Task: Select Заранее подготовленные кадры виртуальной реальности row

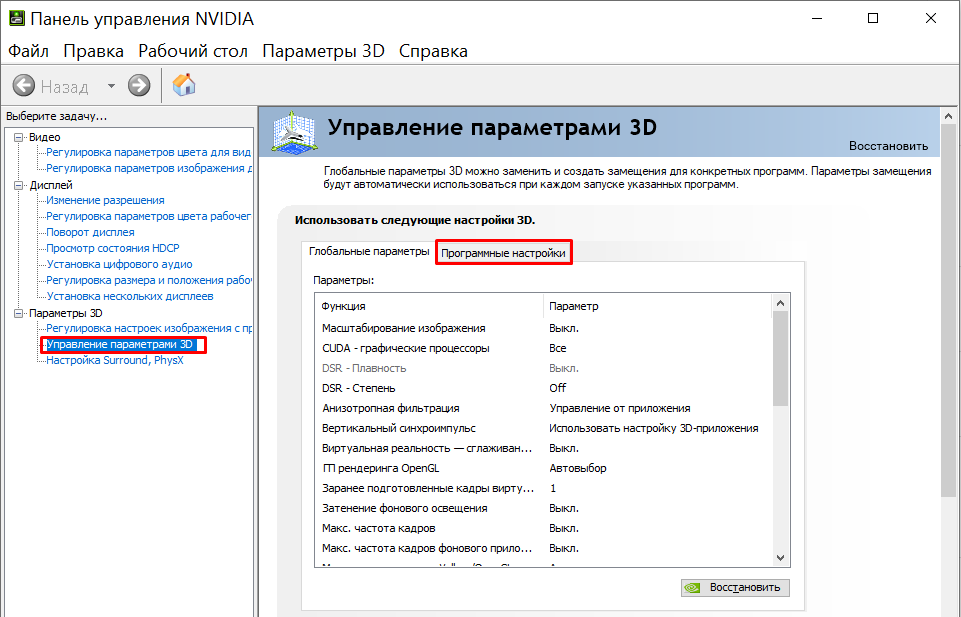Action: coord(543,488)
